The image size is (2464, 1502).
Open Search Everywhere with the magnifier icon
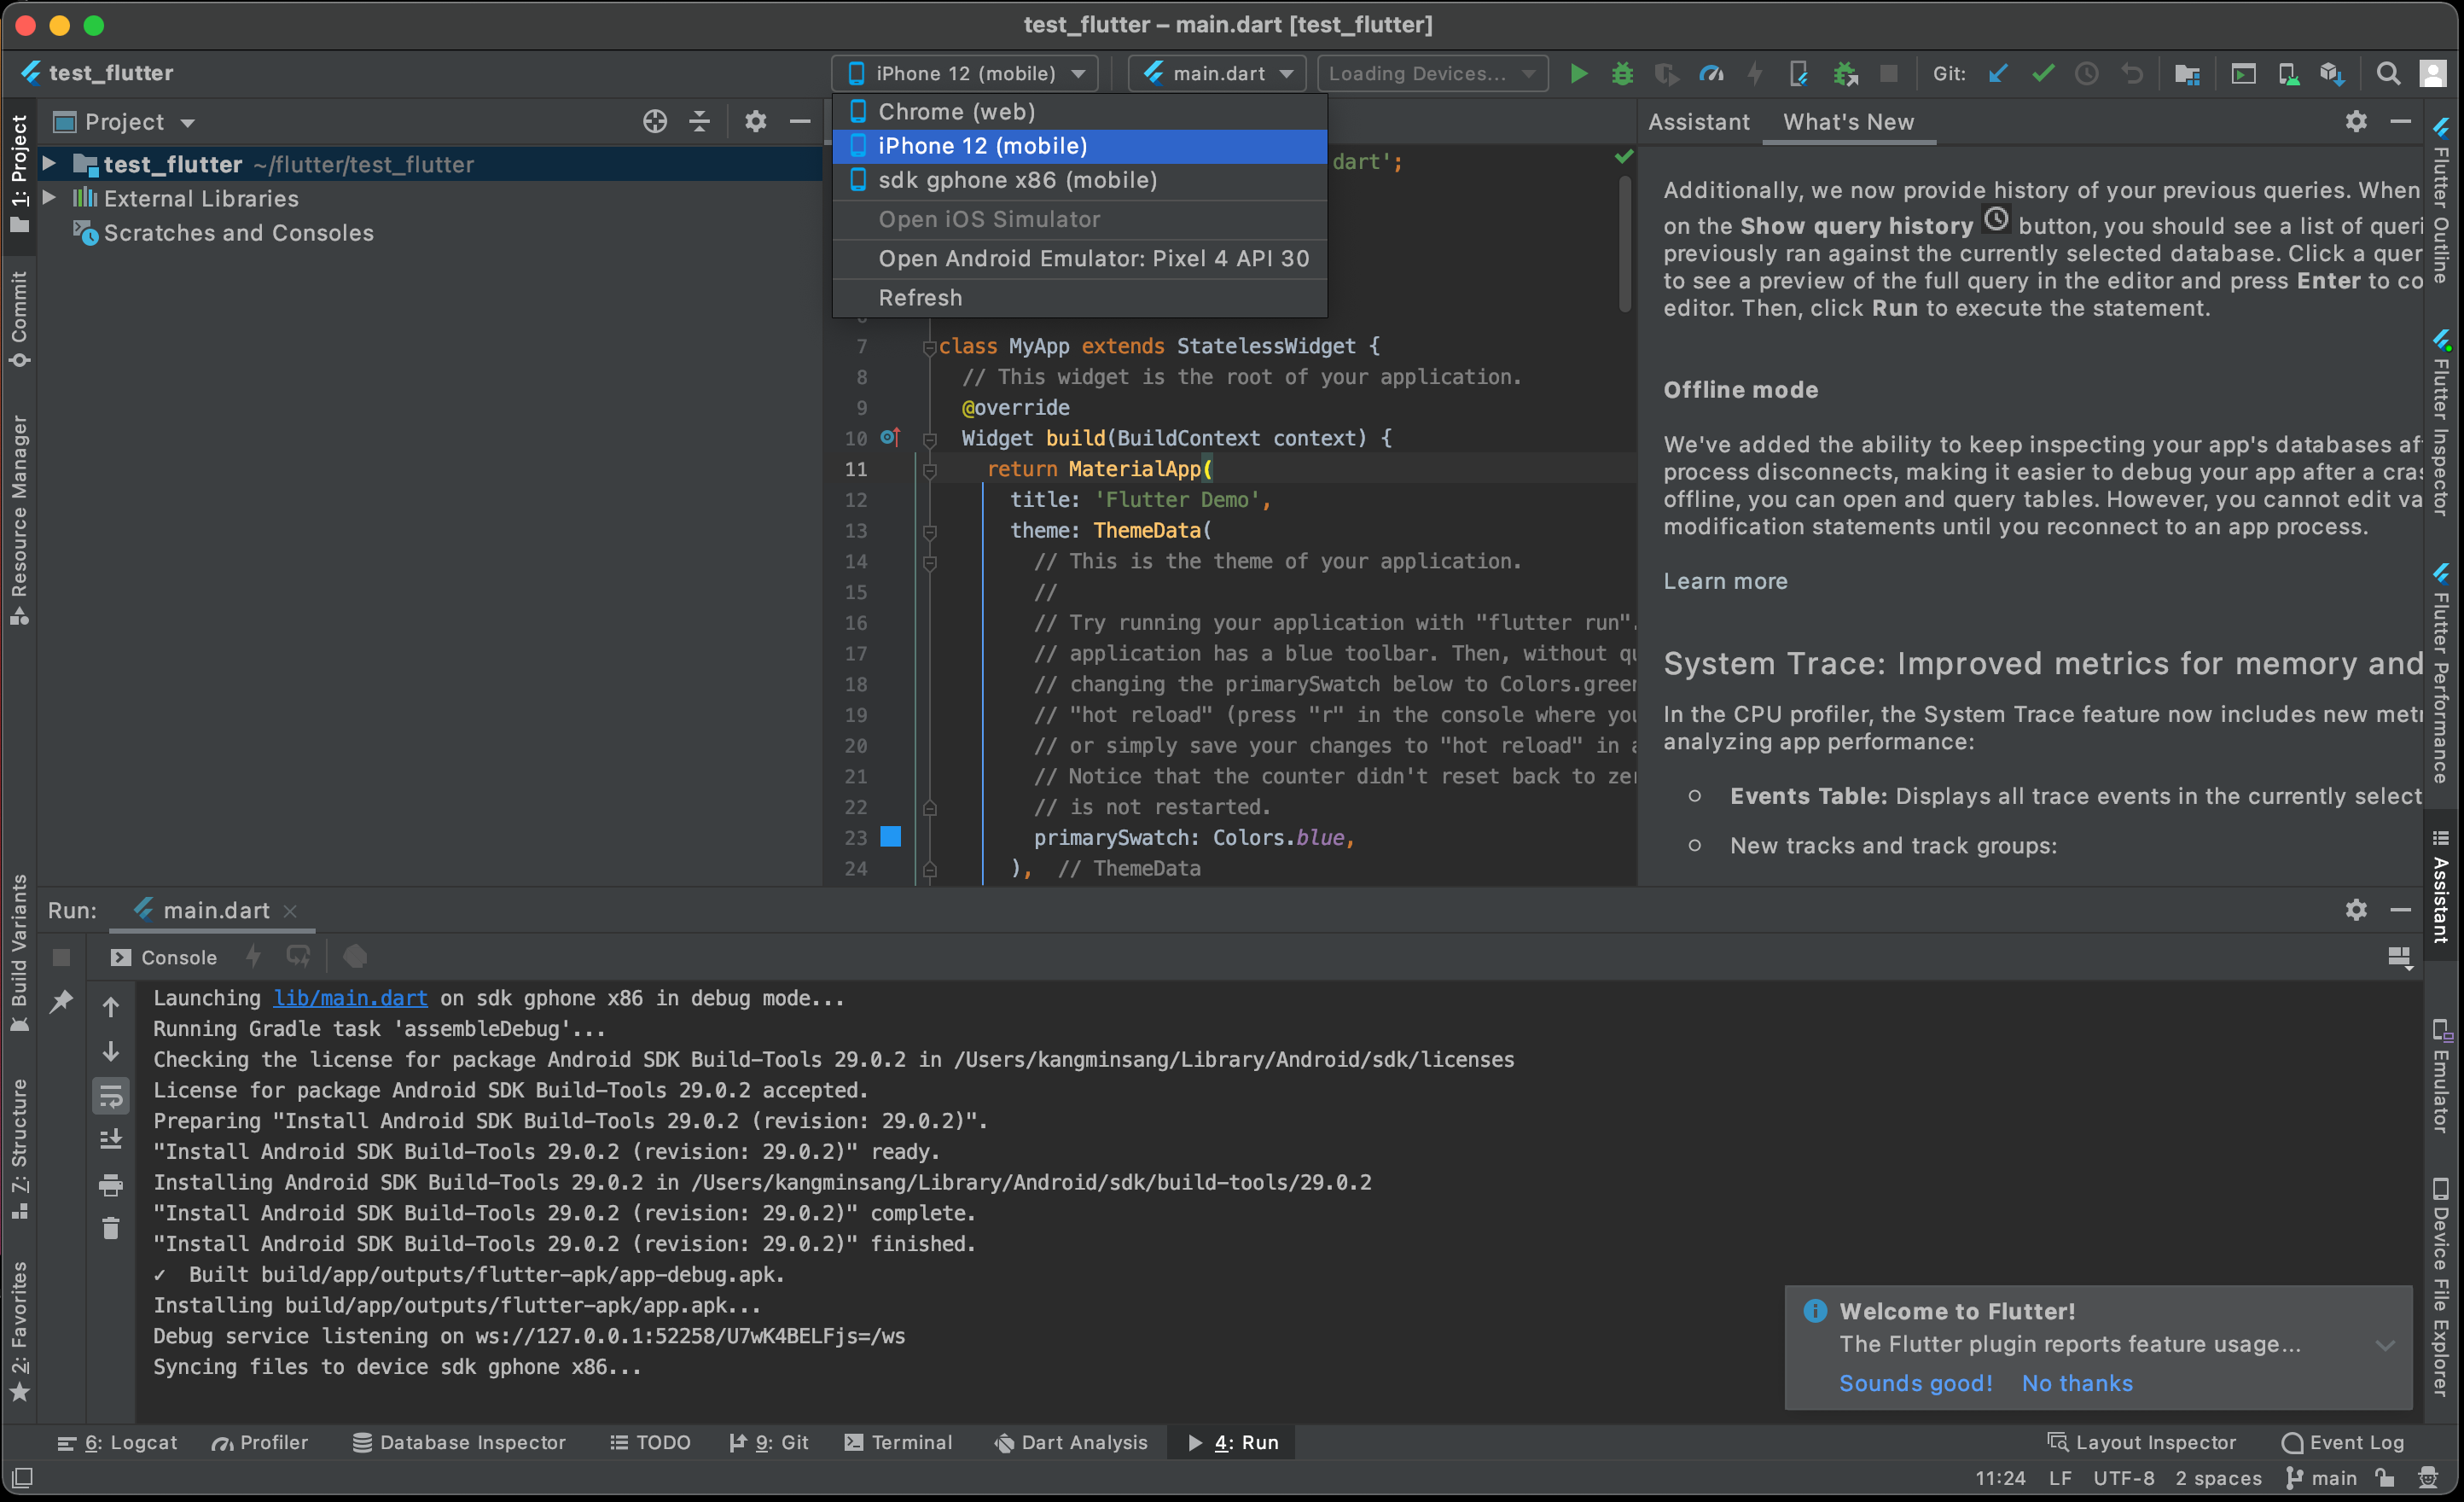(x=2388, y=73)
